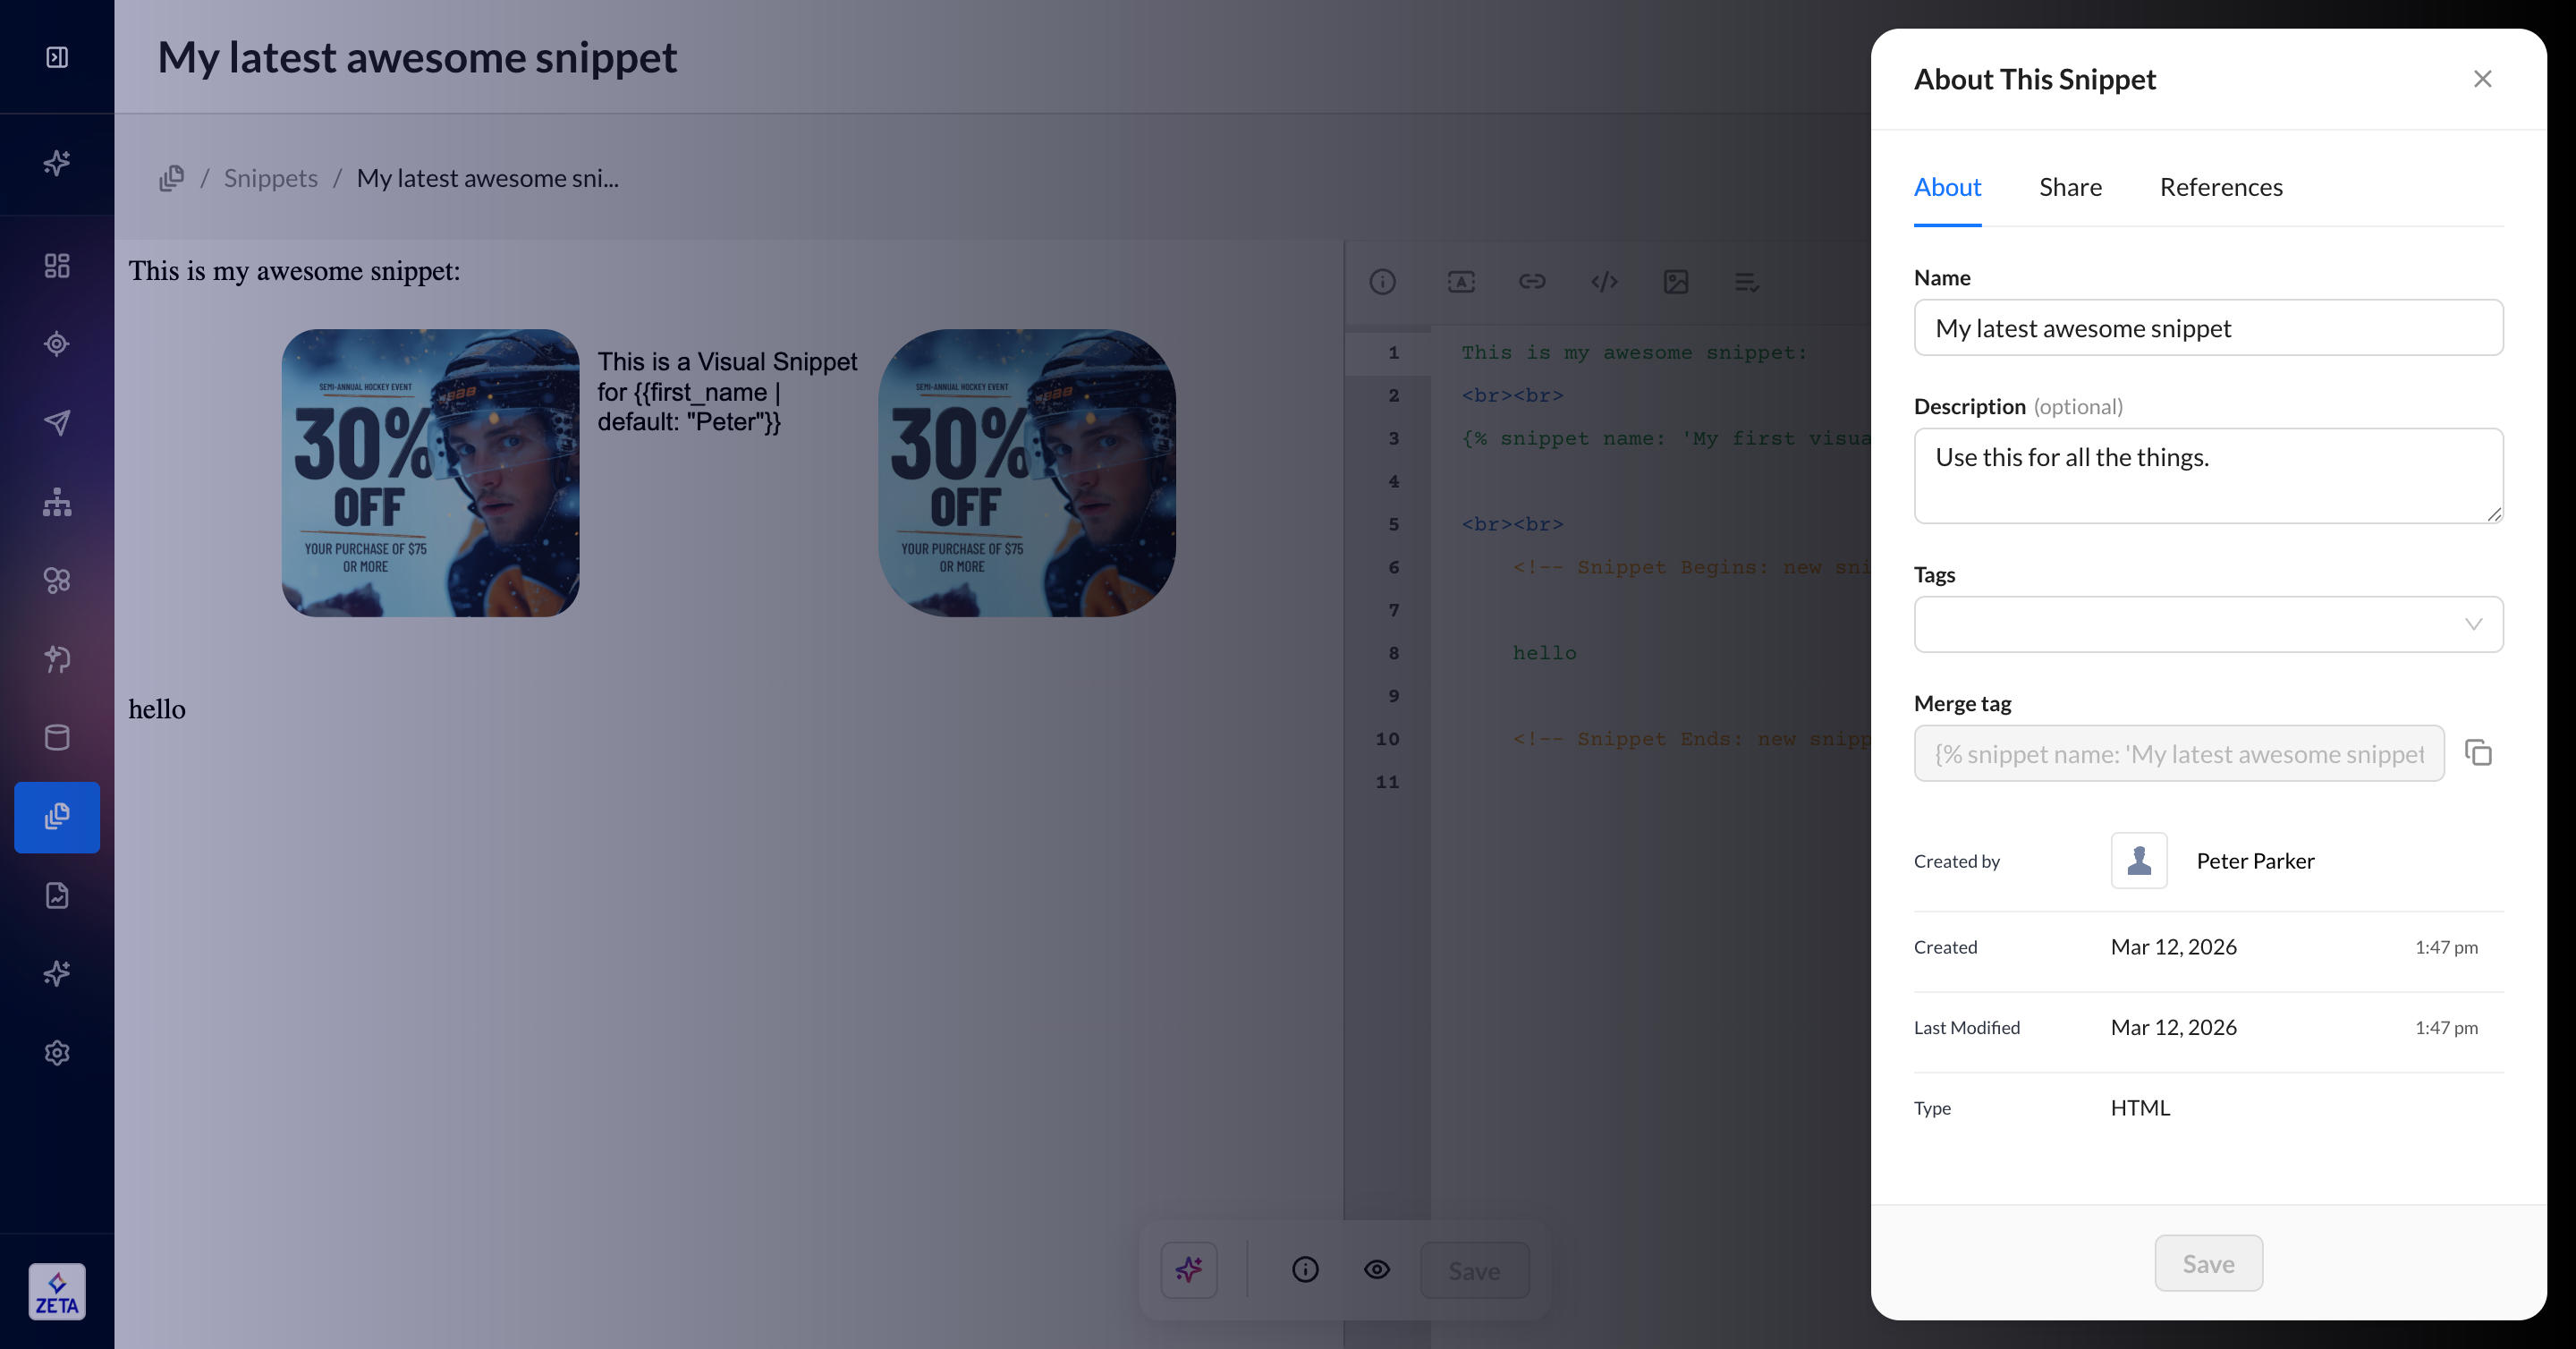The width and height of the screenshot is (2576, 1349).
Task: Click the code brackets icon in editor toolbar
Action: pyautogui.click(x=1604, y=282)
